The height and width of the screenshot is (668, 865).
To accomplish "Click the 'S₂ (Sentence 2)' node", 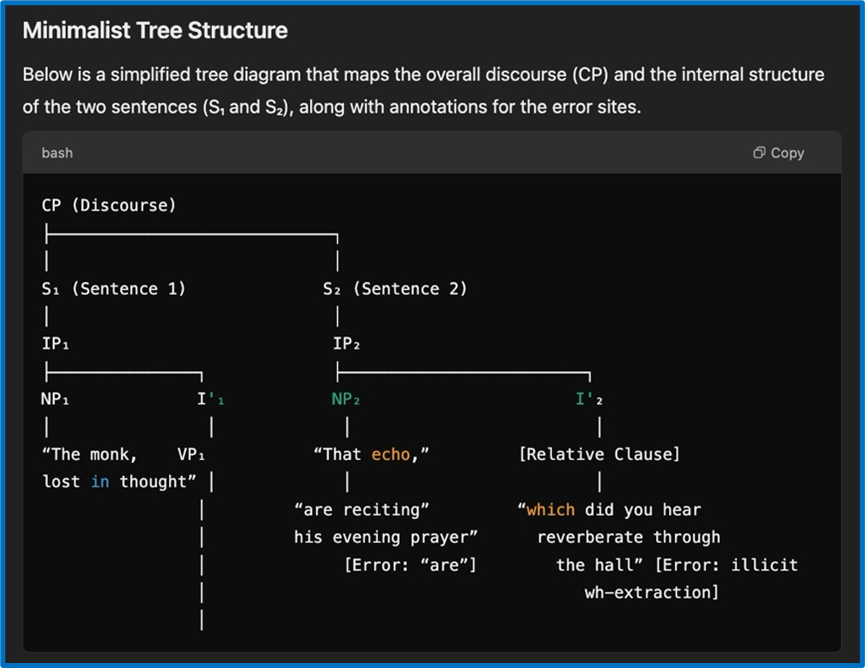I will click(395, 288).
